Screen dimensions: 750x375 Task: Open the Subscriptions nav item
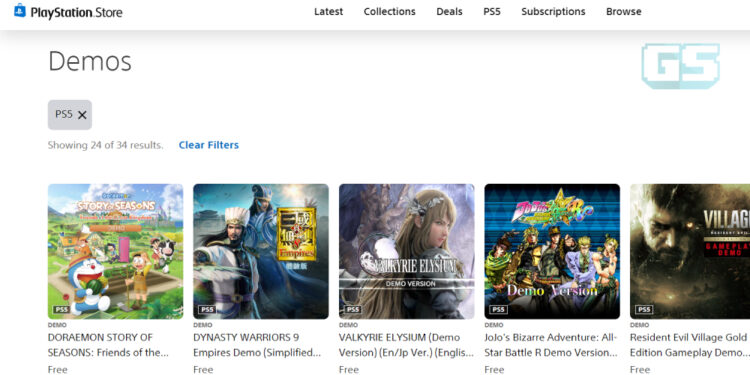(553, 11)
